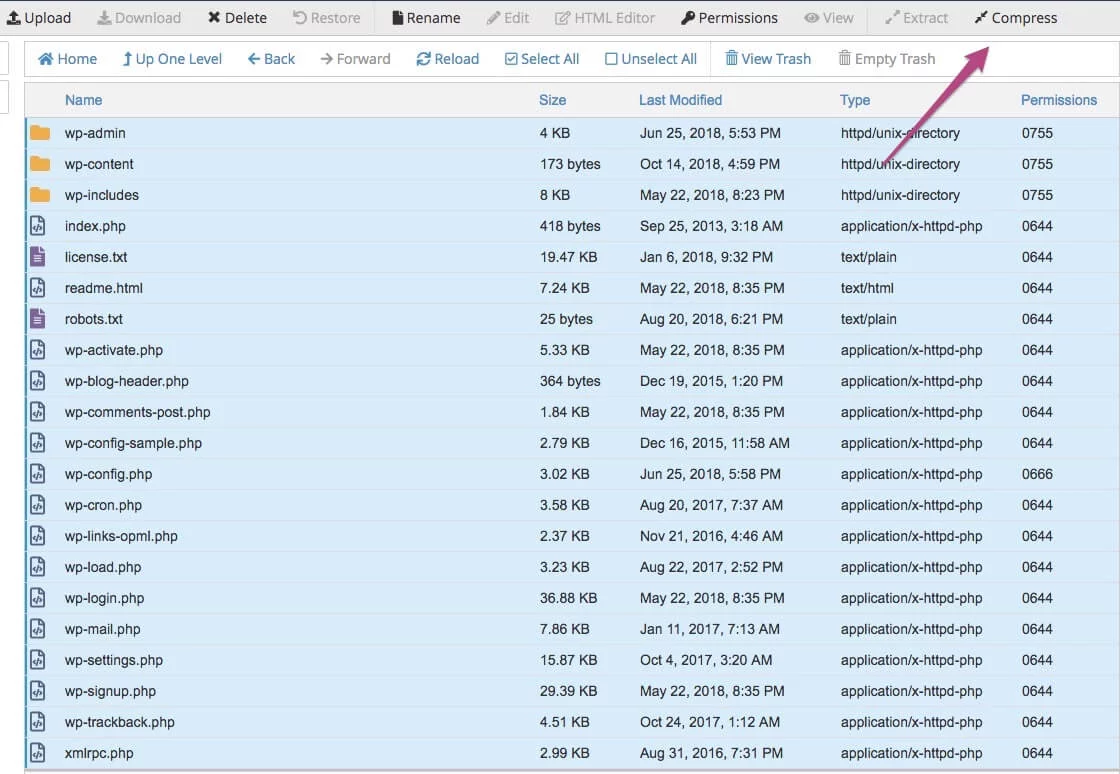
Task: Click the license.txt file icon
Action: [38, 257]
